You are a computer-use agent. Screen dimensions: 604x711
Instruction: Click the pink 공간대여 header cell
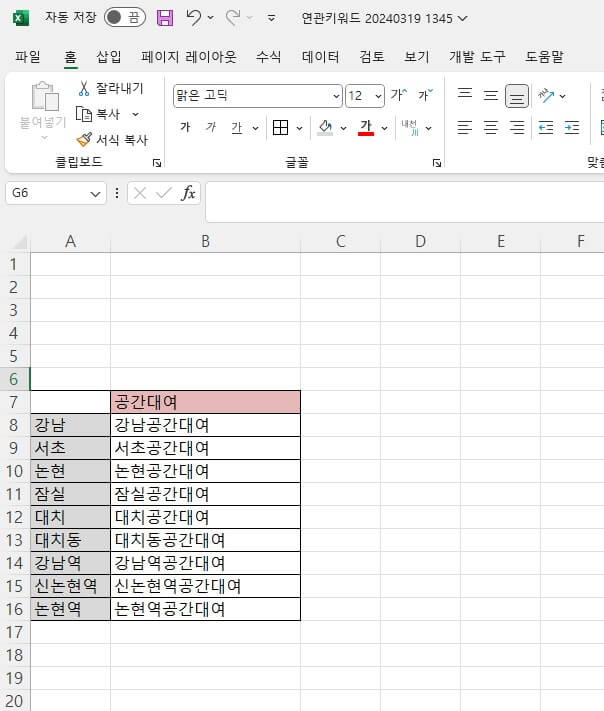coord(205,402)
